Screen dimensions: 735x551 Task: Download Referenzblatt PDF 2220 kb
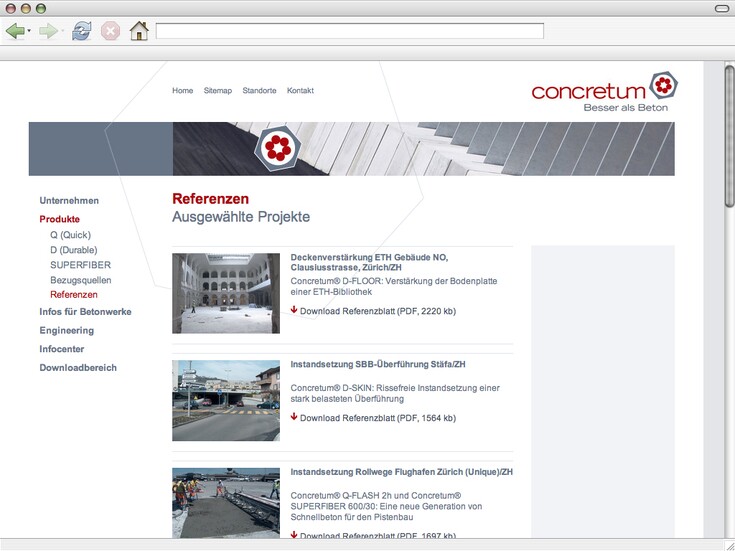[378, 311]
